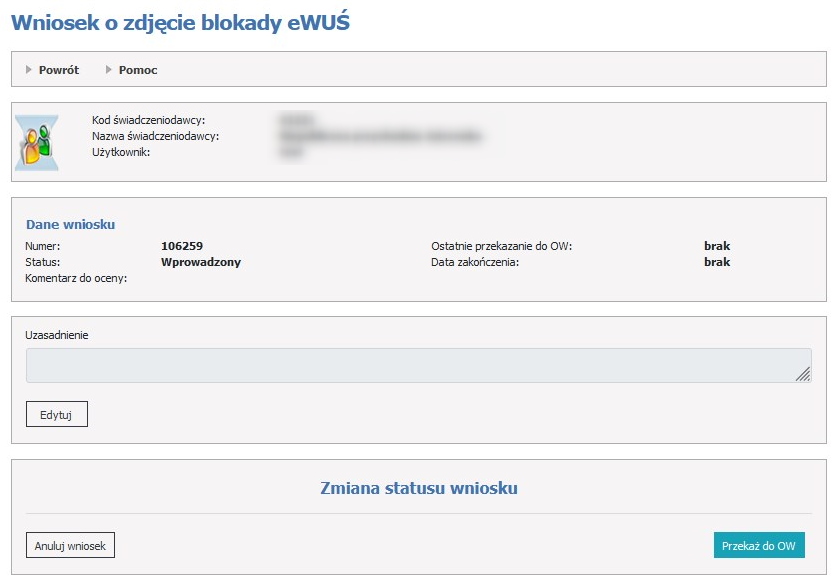Click the Kod świadczeniodawcy label
837x588 pixels.
click(x=148, y=120)
